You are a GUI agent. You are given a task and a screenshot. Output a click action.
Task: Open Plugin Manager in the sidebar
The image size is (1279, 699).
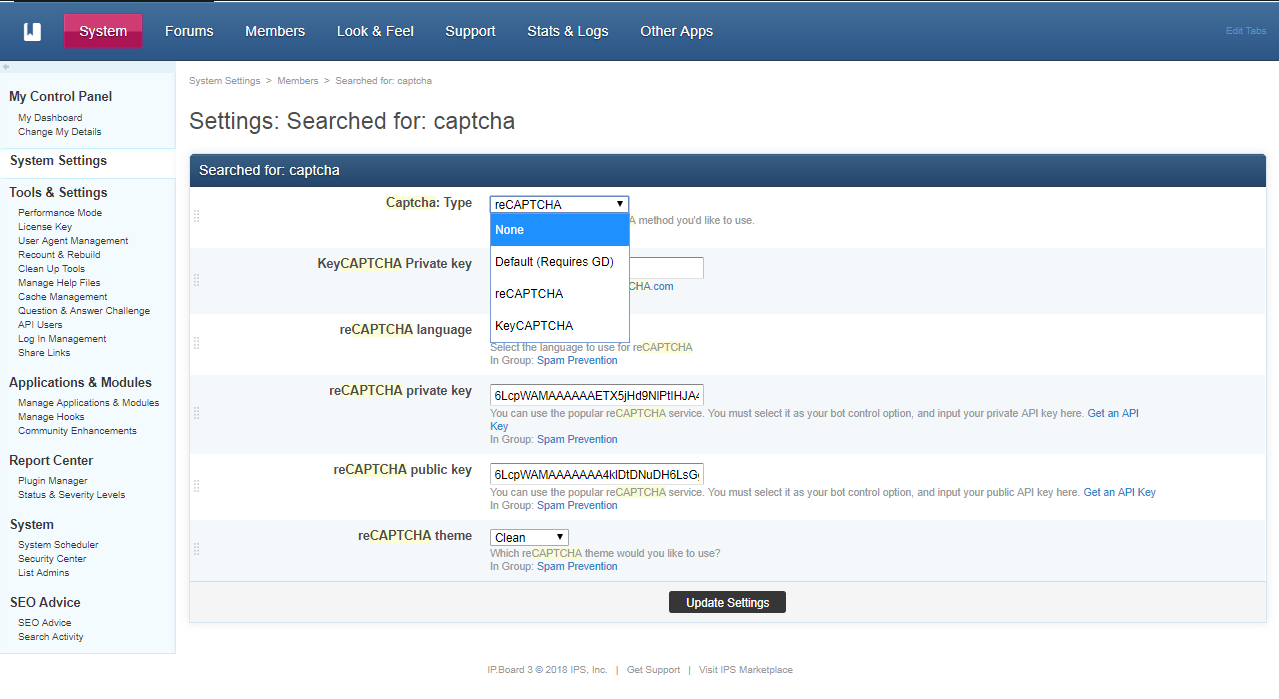coord(53,481)
